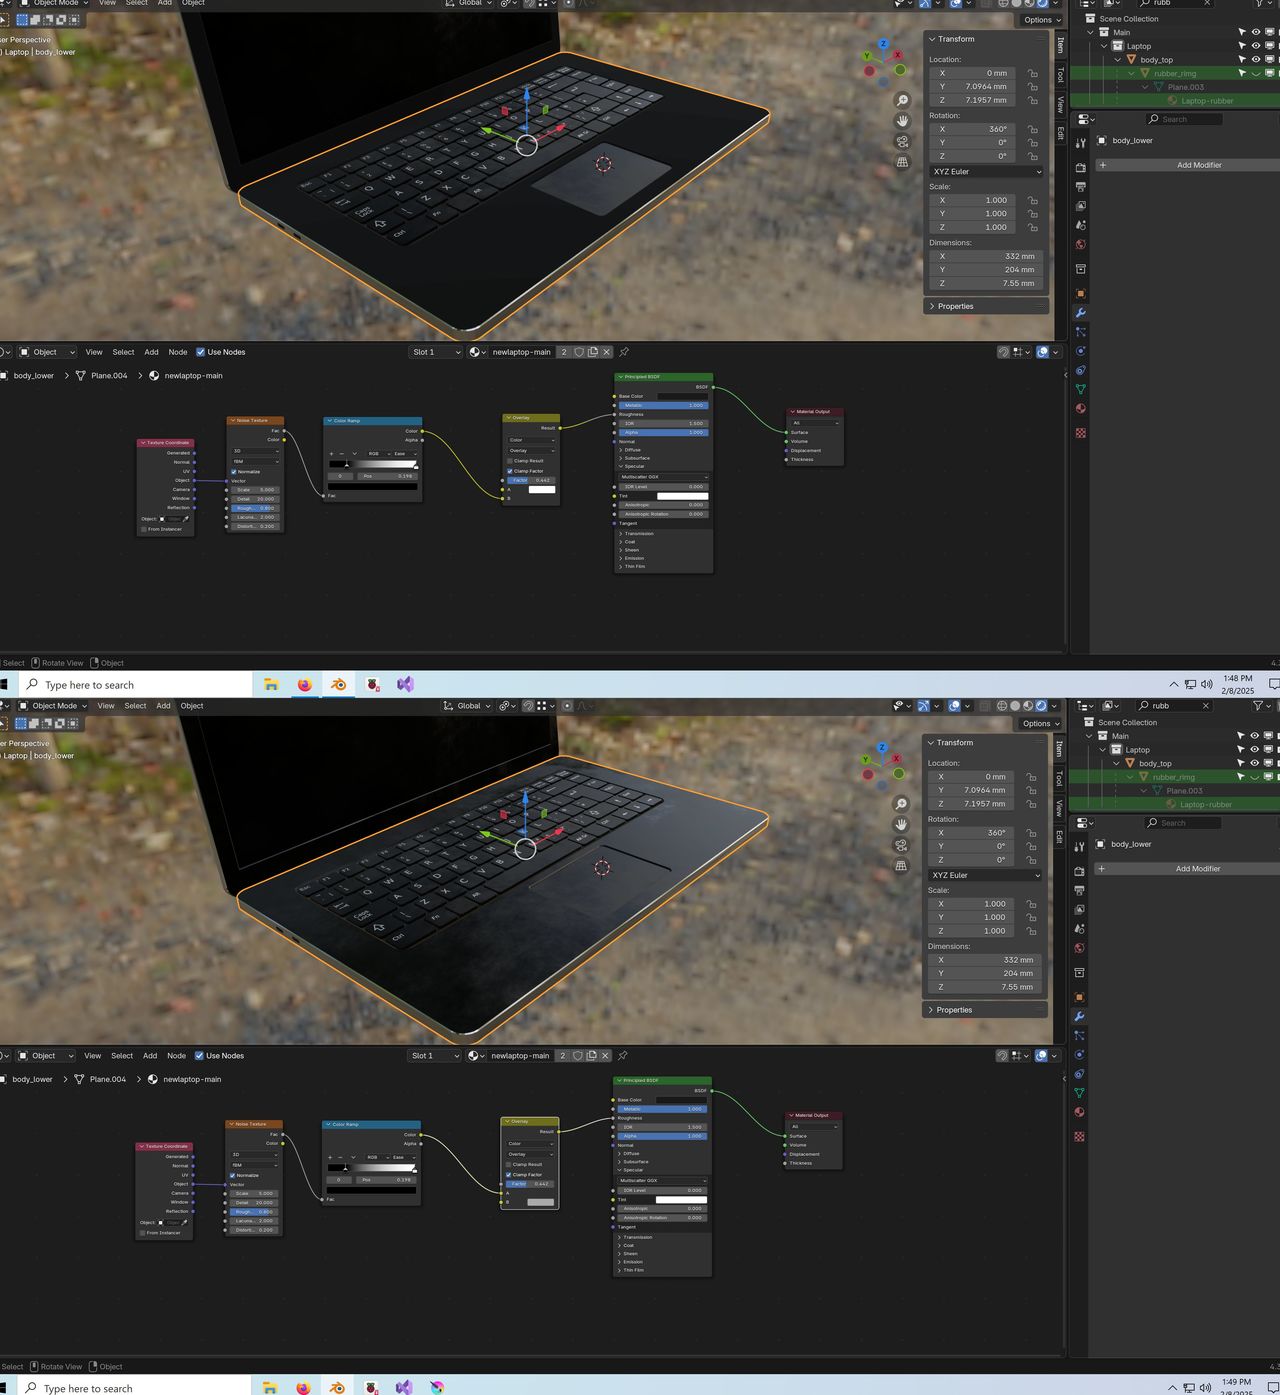Open Particles properties tab in upper properties editor
Viewport: 1280px width, 1395px height.
[x=1080, y=332]
